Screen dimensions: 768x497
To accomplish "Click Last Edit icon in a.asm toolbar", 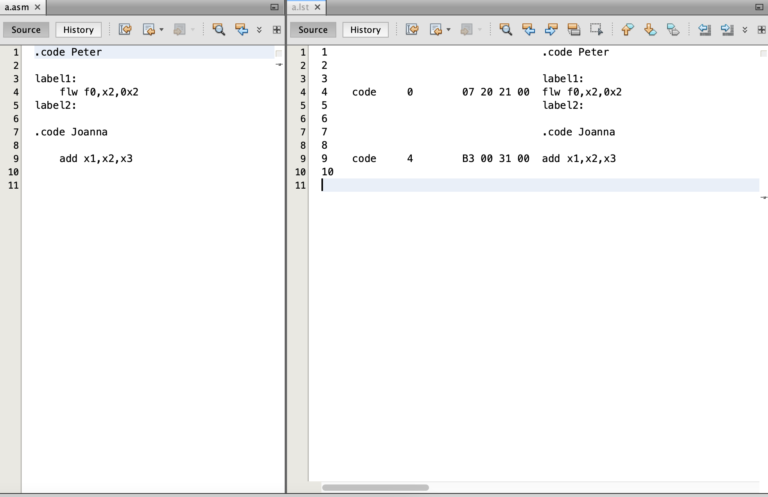I will pyautogui.click(x=125, y=29).
